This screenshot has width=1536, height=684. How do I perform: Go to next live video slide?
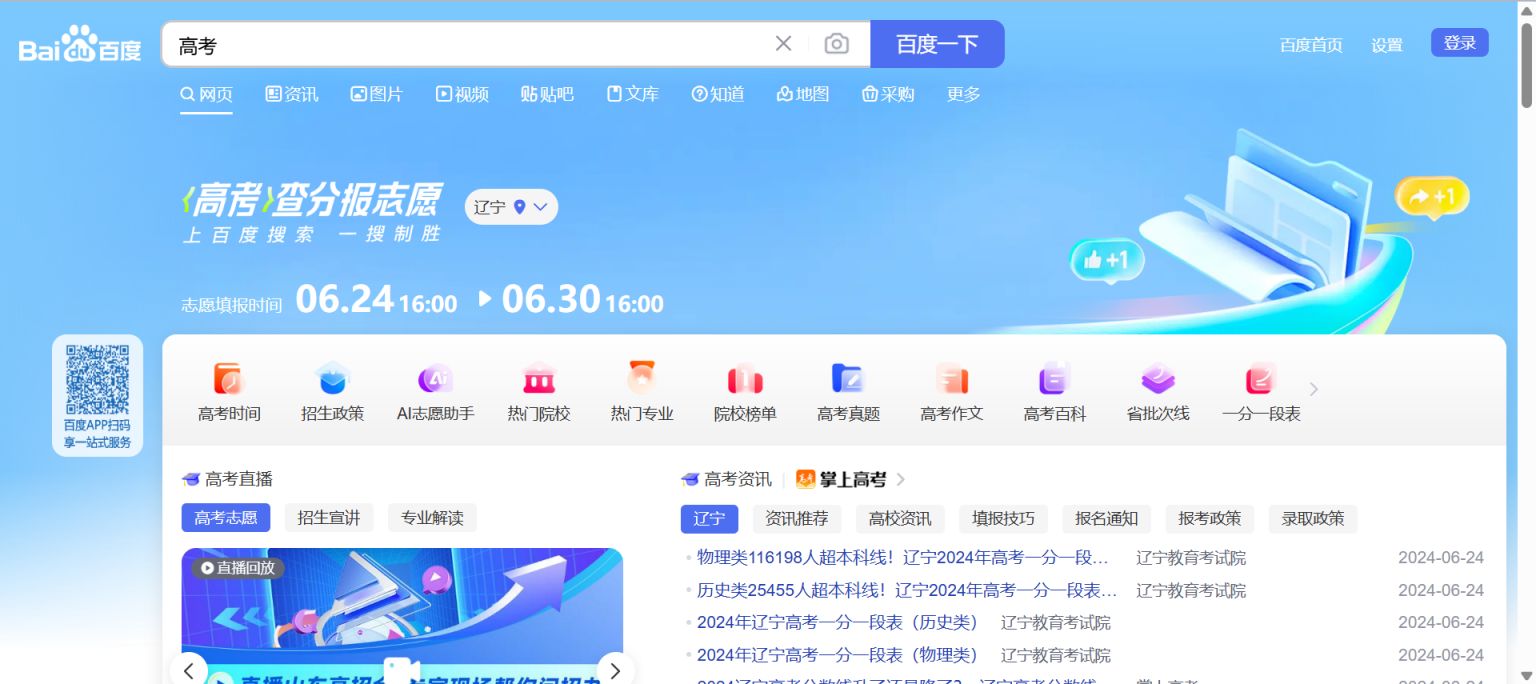coord(615,670)
